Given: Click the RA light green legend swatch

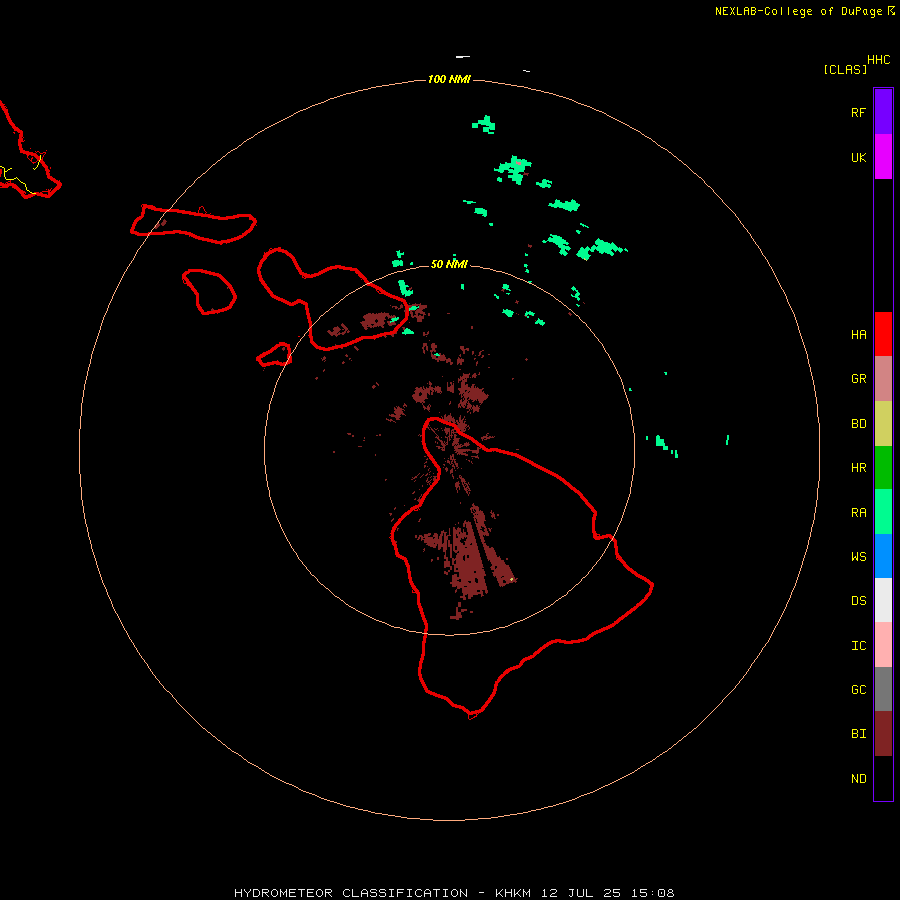Looking at the screenshot, I should (x=883, y=512).
